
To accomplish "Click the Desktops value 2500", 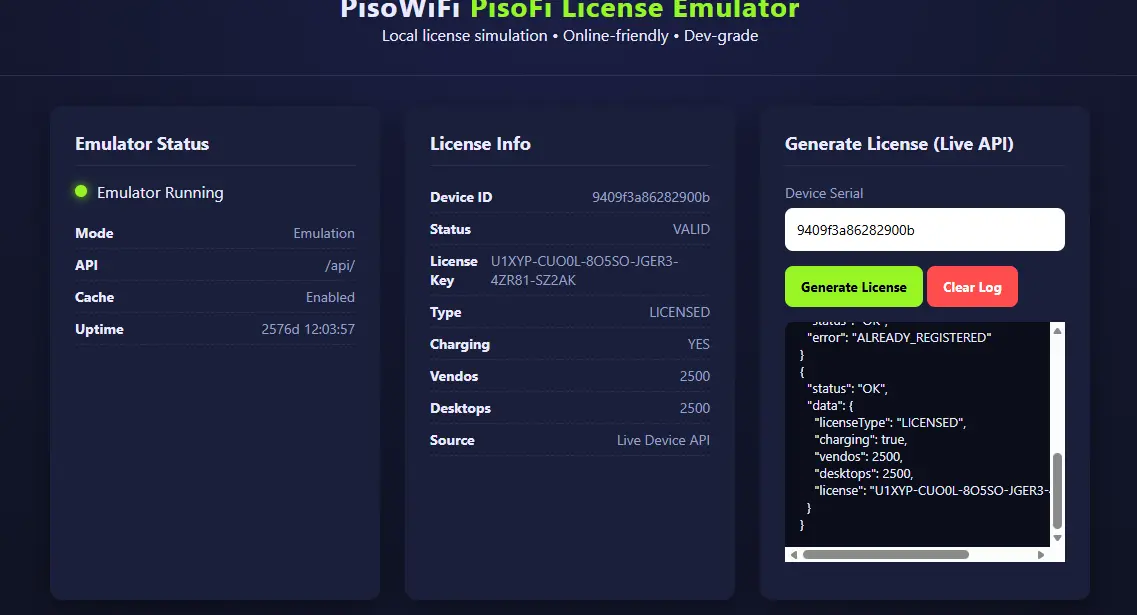I will [695, 408].
